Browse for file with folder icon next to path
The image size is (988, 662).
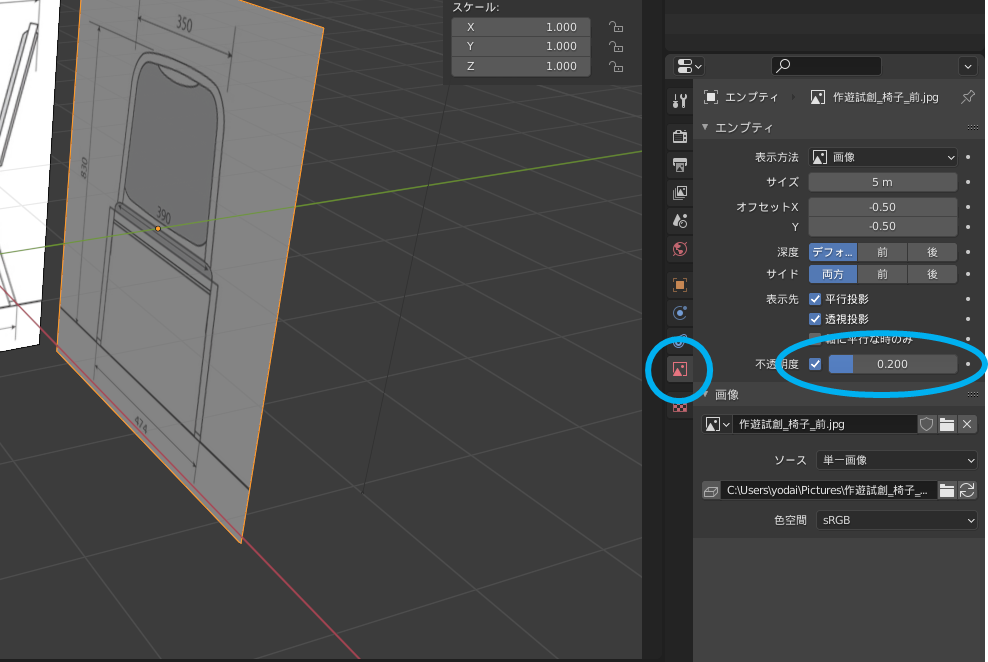point(946,491)
